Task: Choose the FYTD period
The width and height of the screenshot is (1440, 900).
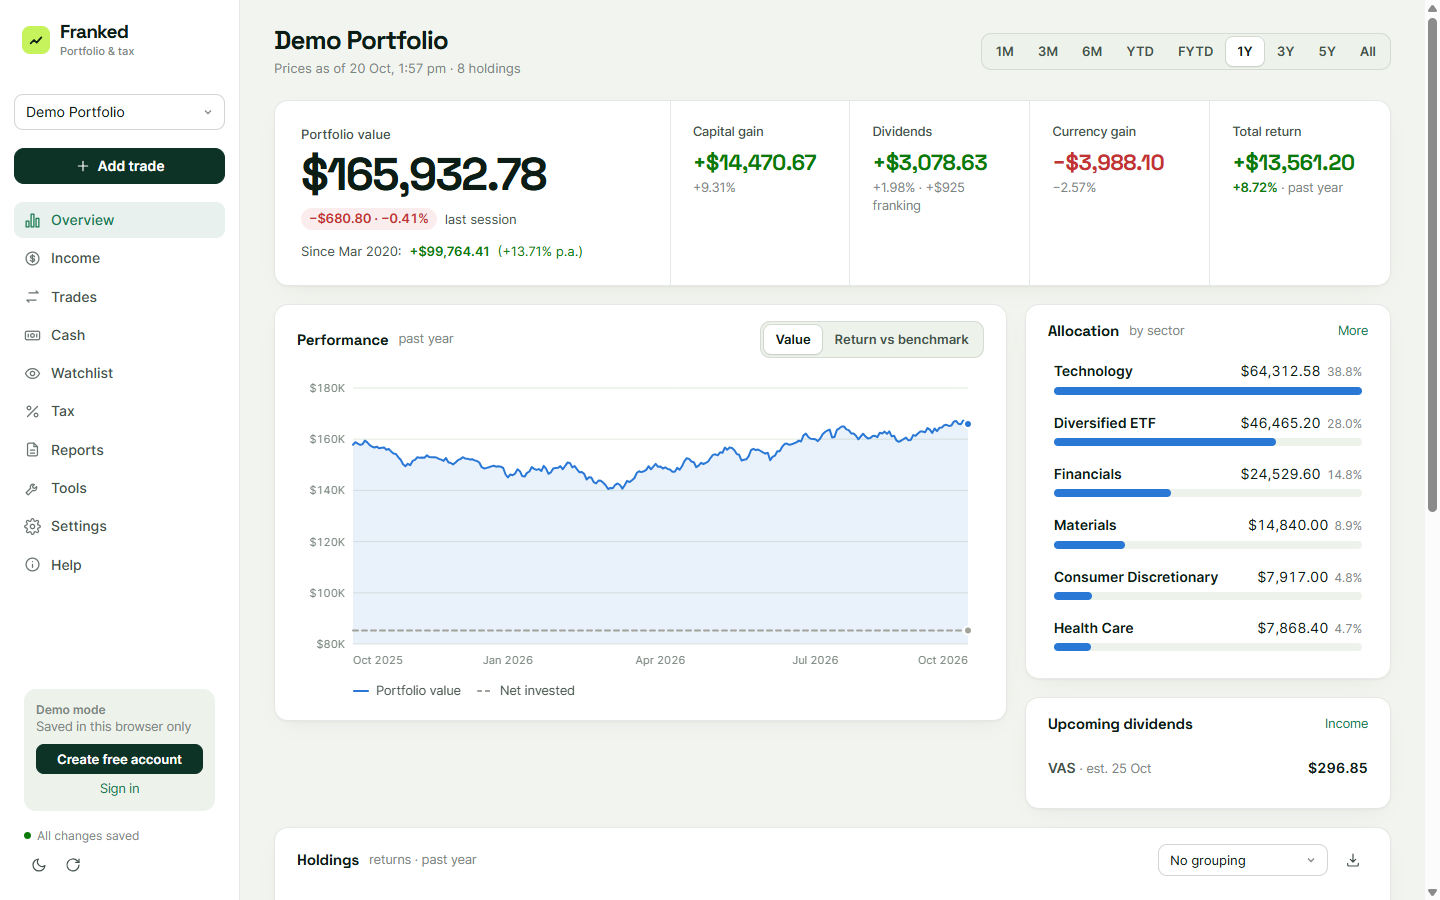Action: tap(1195, 51)
